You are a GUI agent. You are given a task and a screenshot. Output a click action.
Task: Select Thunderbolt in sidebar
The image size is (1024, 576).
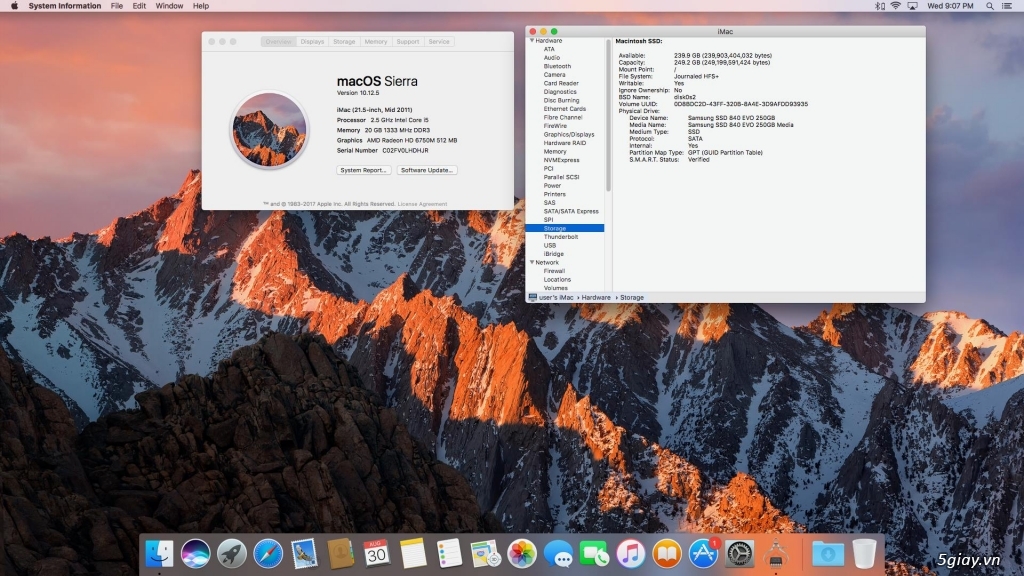(x=561, y=236)
